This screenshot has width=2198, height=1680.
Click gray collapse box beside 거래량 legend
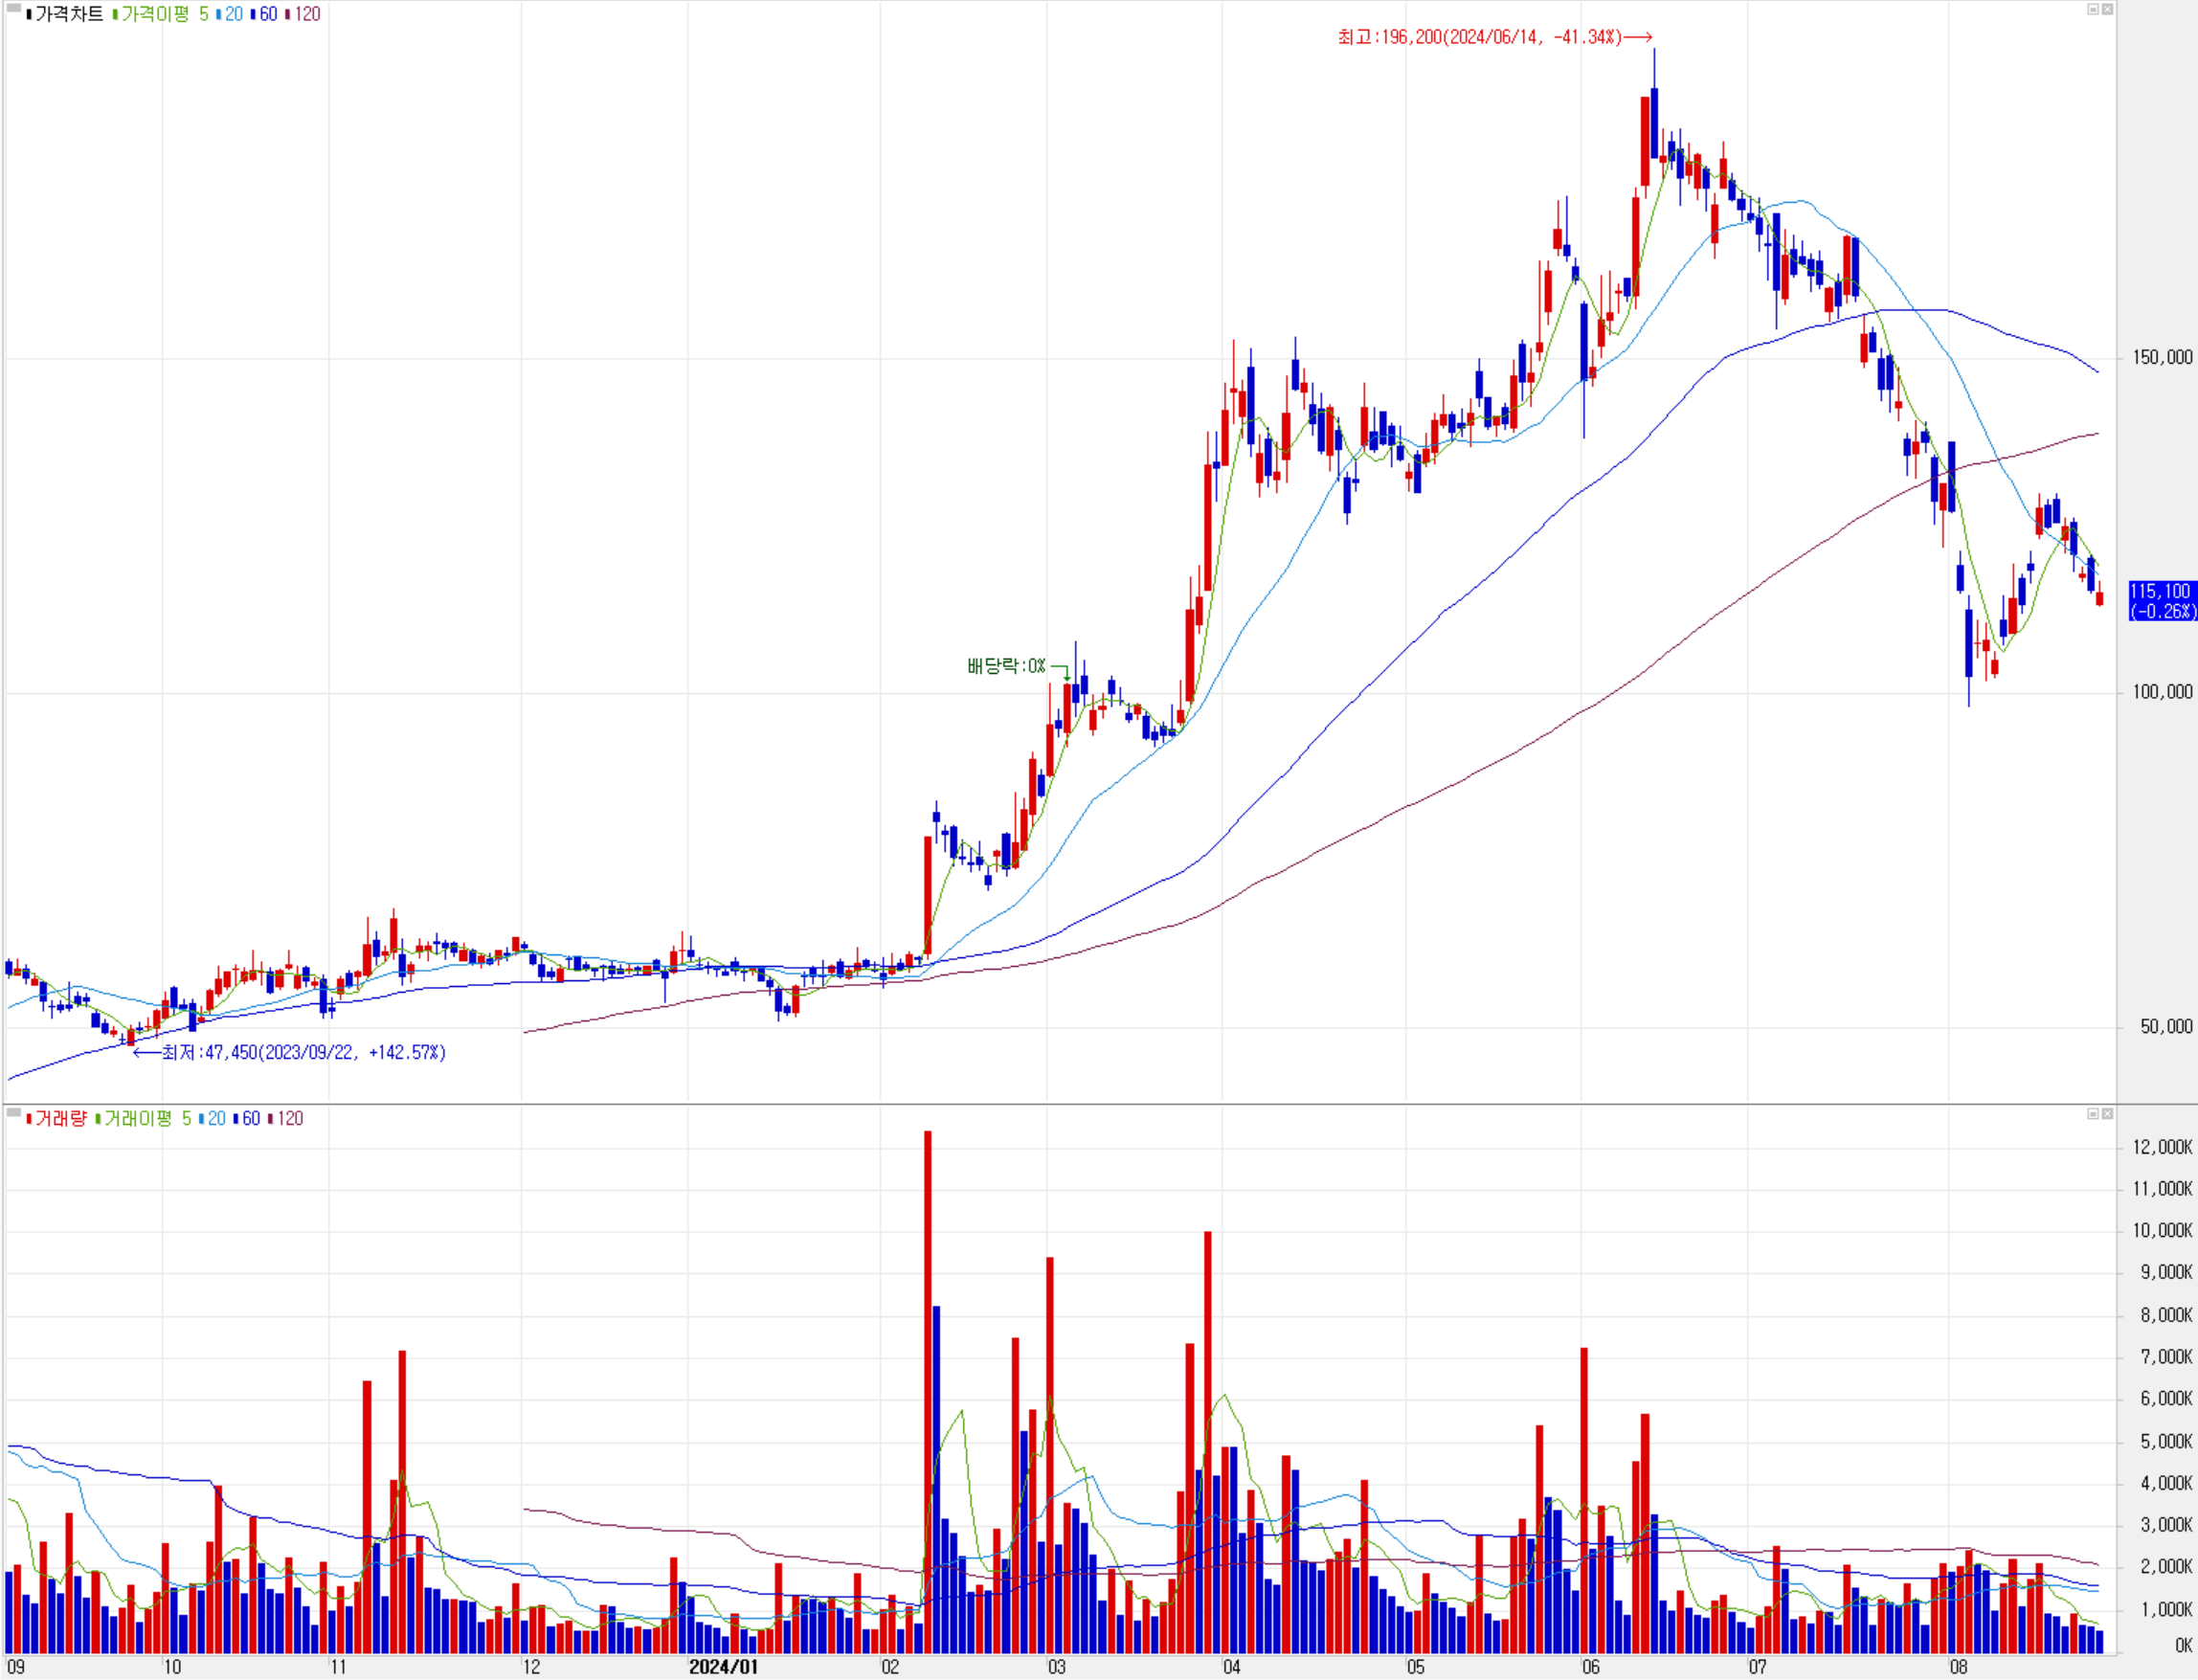pyautogui.click(x=14, y=1112)
